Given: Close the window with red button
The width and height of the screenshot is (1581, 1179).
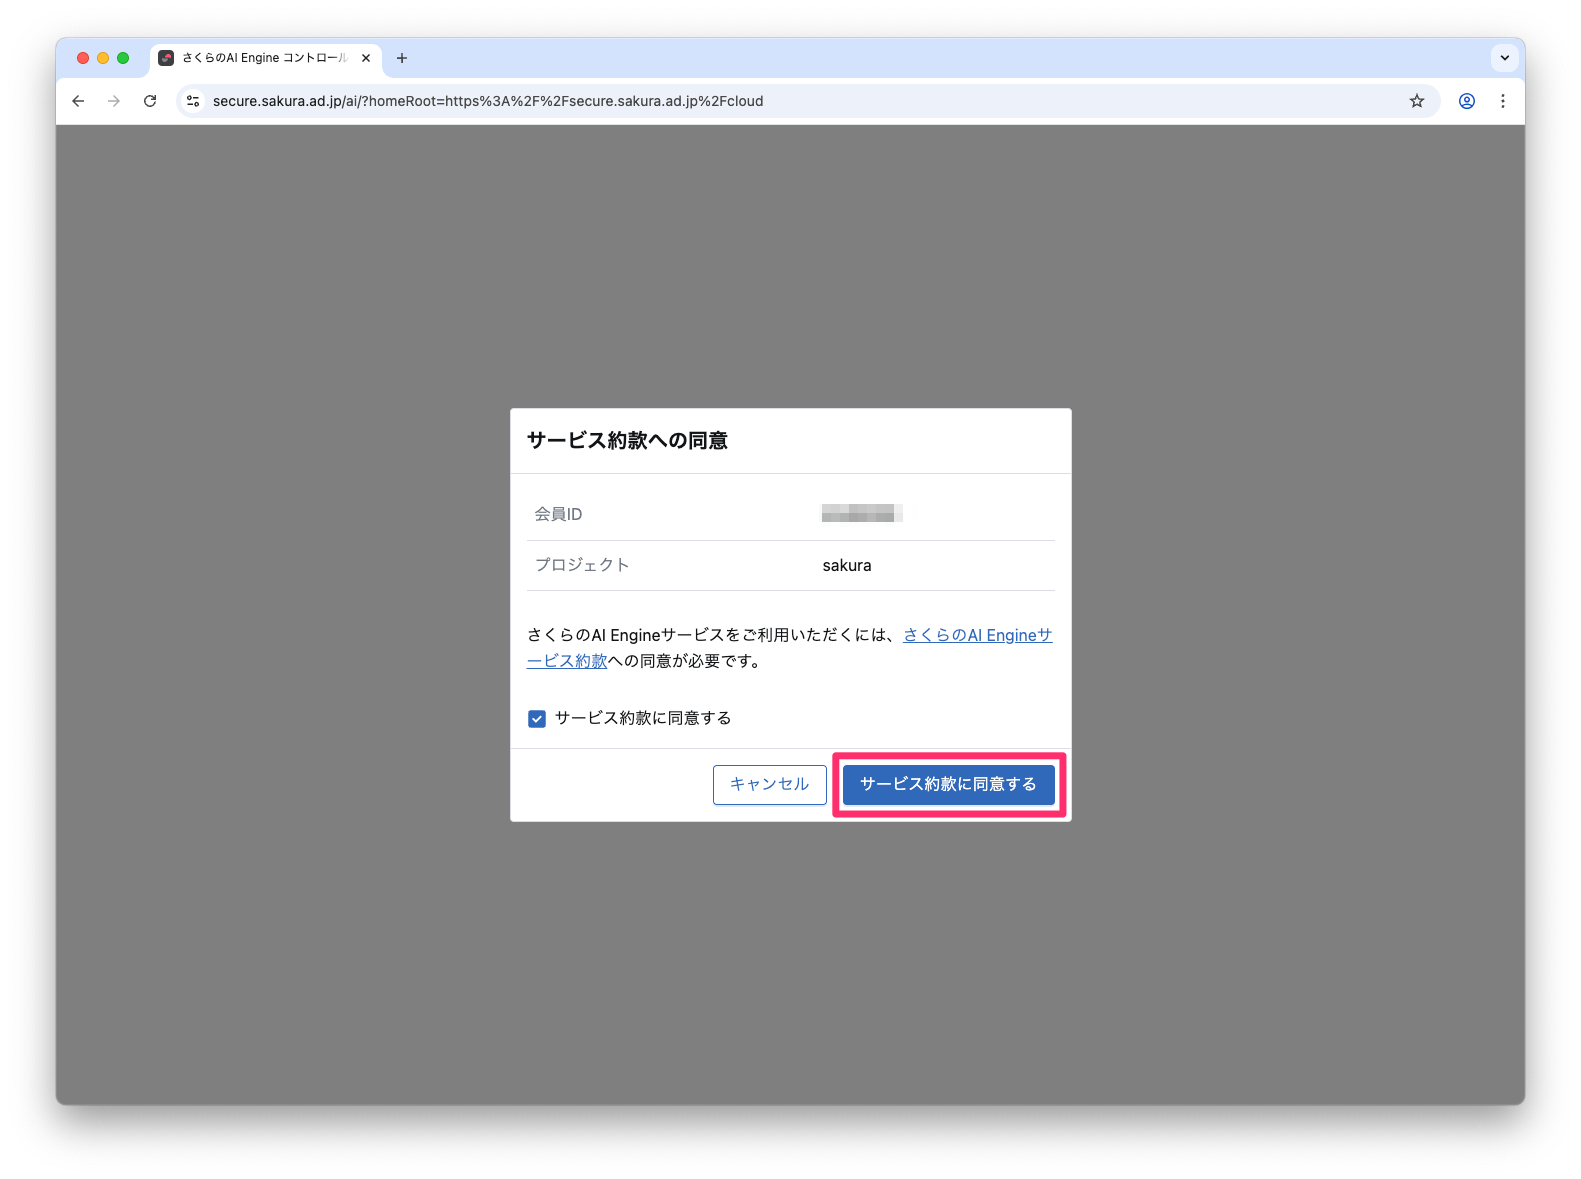Looking at the screenshot, I should click(83, 58).
